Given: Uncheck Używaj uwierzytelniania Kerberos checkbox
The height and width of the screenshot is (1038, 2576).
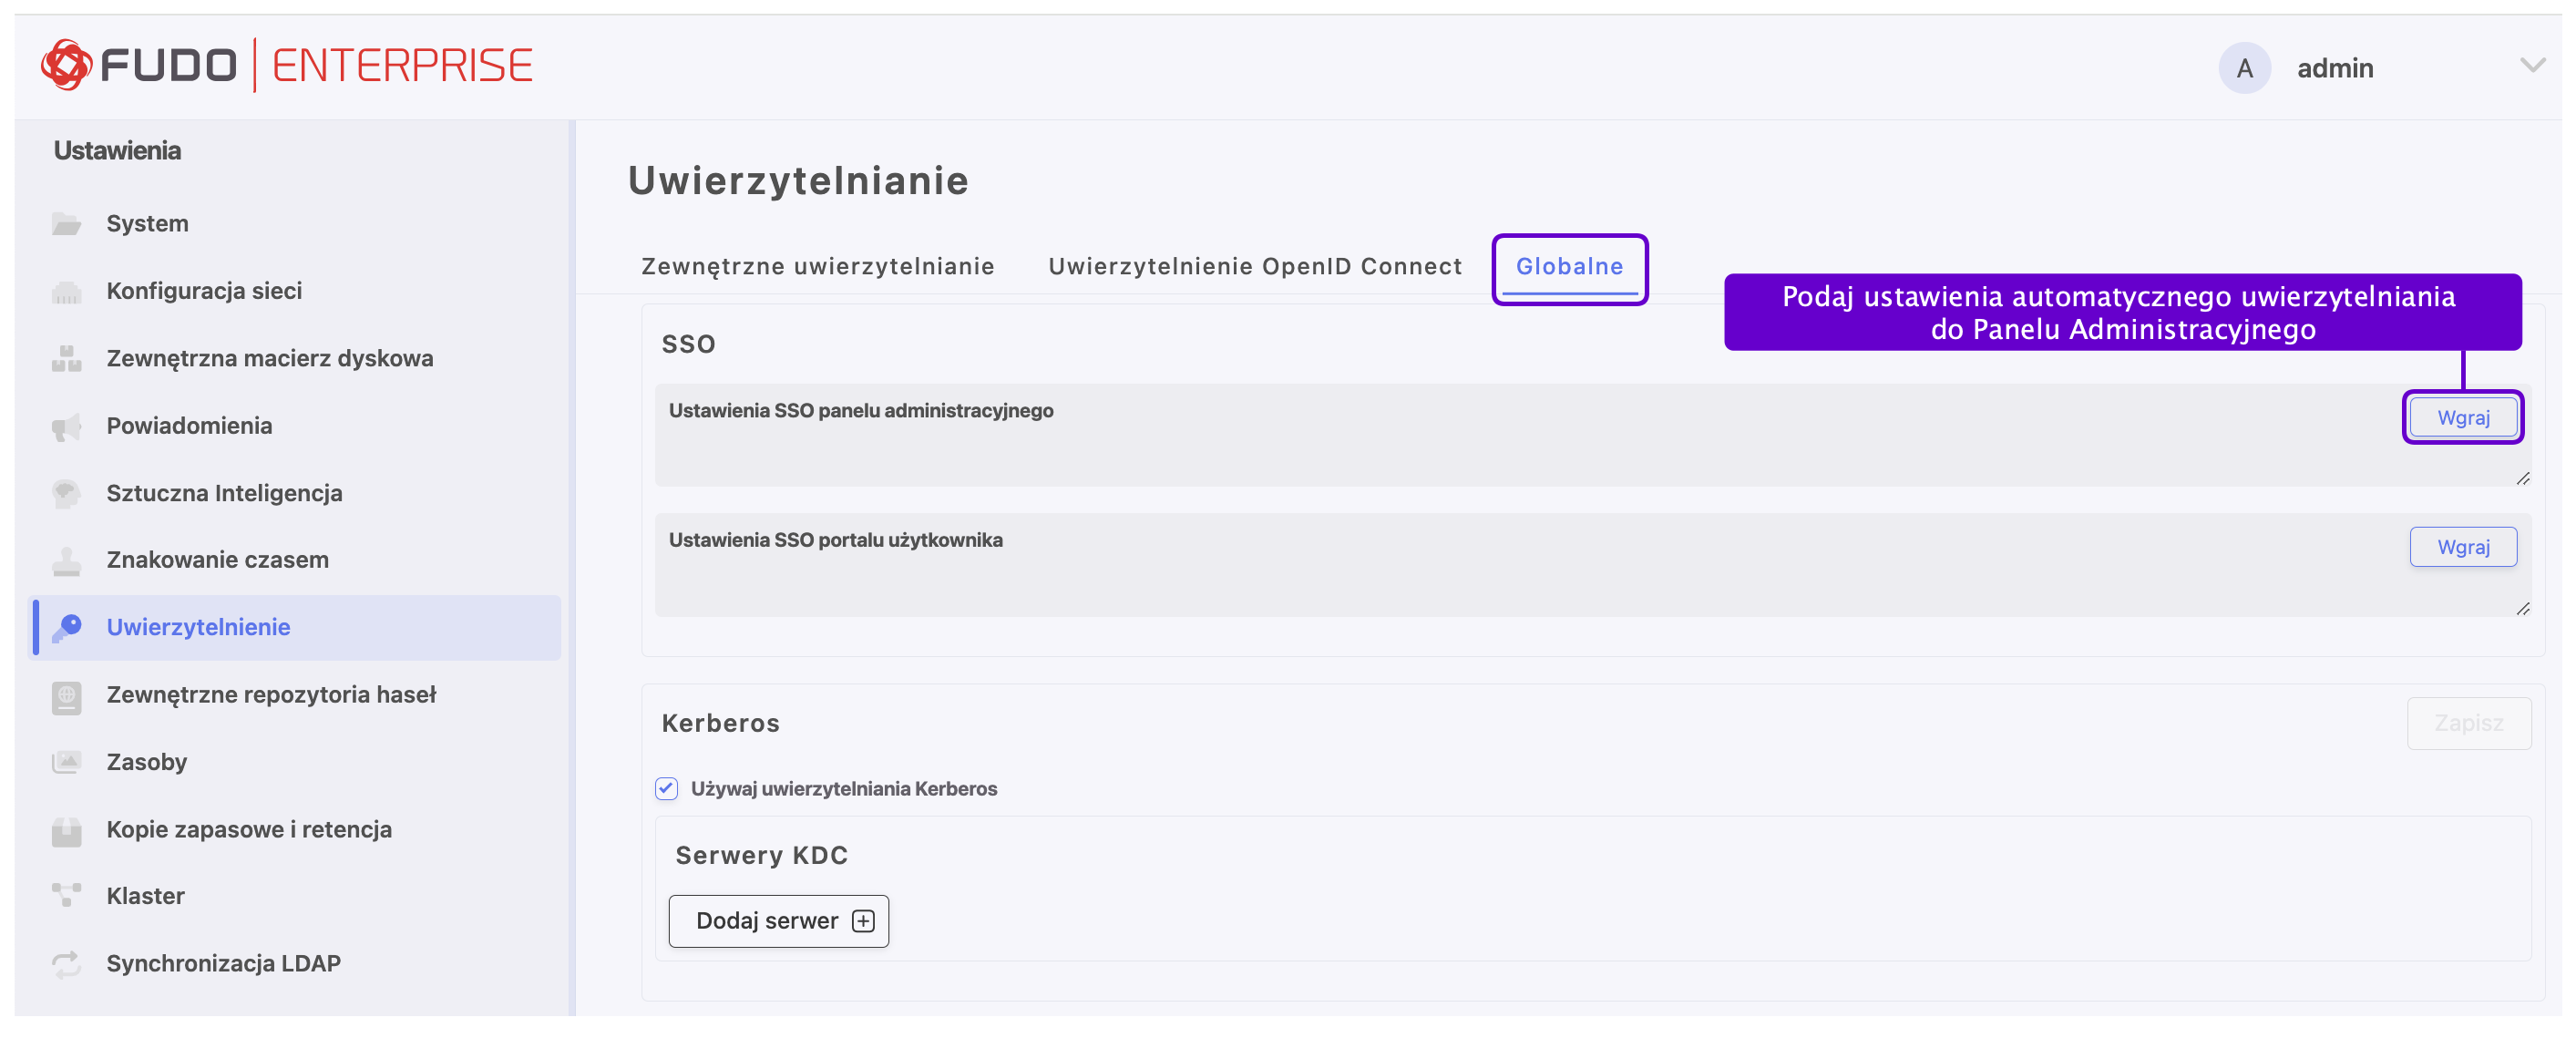Looking at the screenshot, I should click(666, 788).
